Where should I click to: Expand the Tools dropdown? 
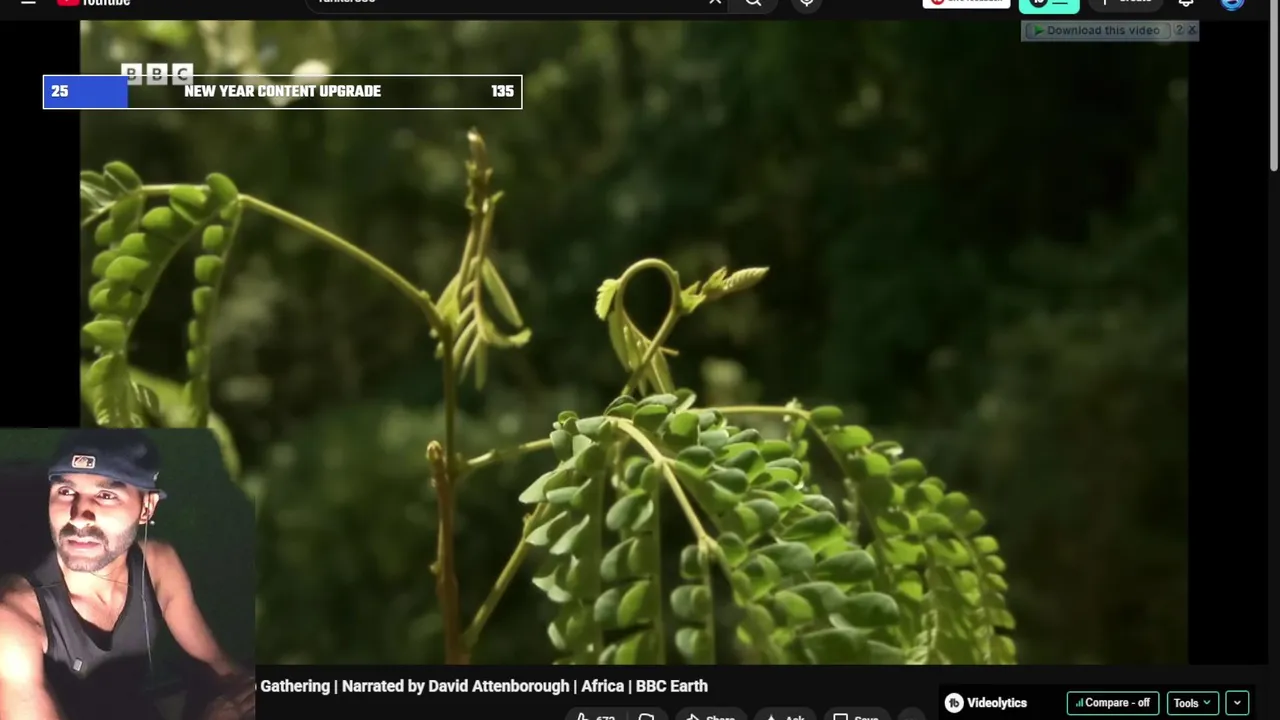(x=1192, y=703)
